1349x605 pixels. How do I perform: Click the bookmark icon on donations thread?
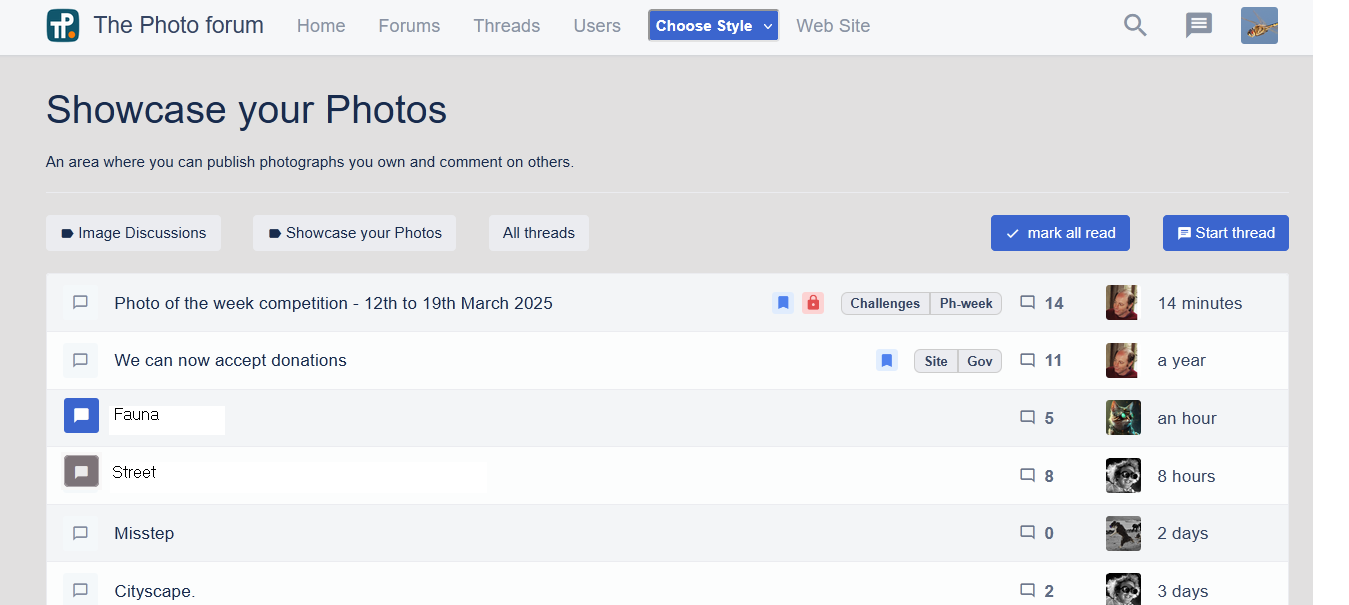tap(886, 361)
